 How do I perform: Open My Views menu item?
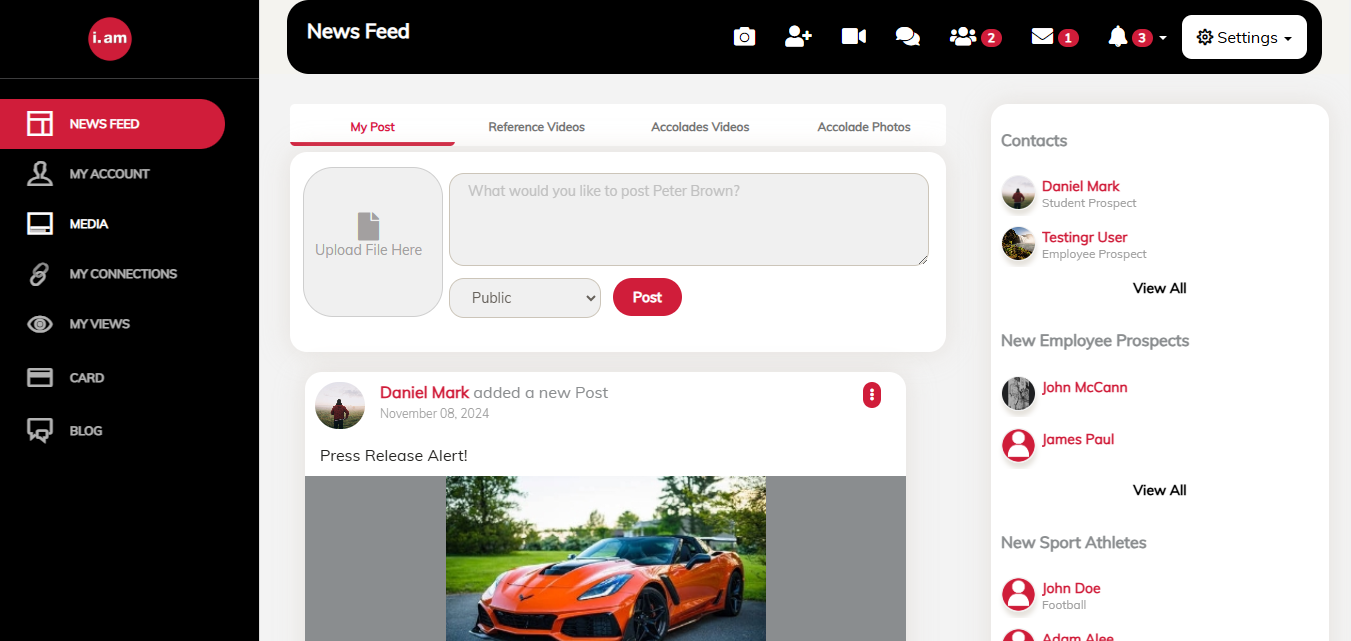tap(100, 324)
